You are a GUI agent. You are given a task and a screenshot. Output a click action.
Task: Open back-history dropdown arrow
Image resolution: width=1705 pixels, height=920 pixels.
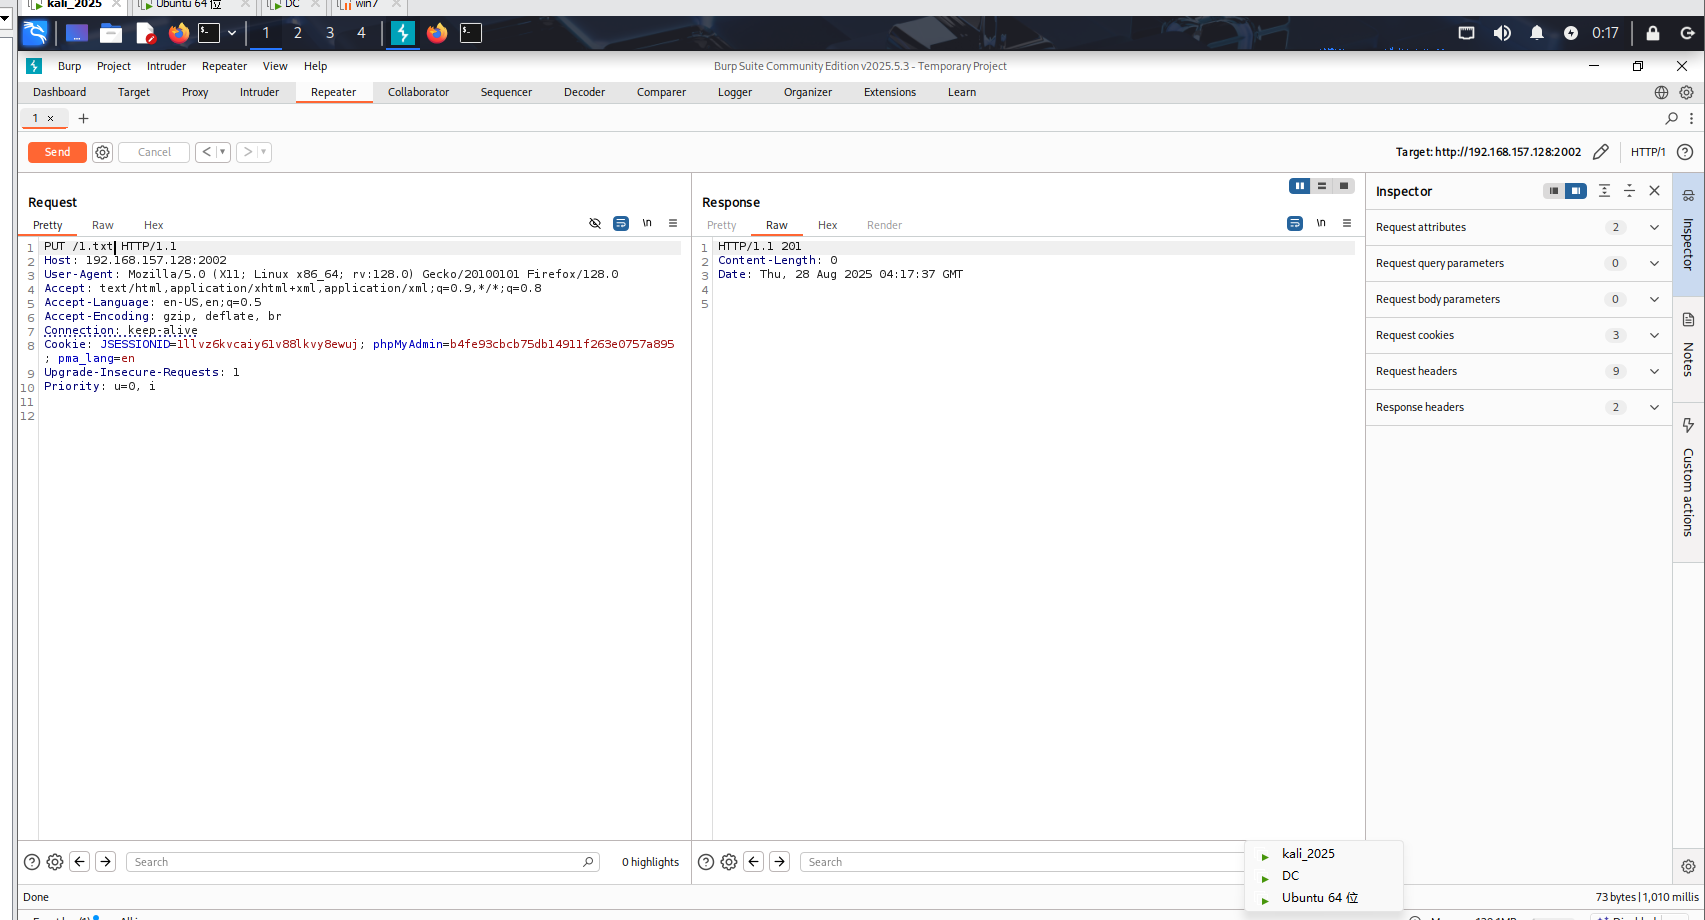pyautogui.click(x=223, y=152)
